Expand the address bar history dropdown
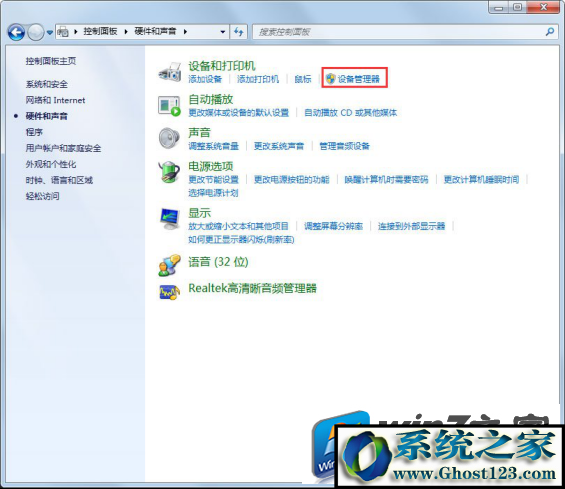This screenshot has height=489, width=565. point(223,32)
